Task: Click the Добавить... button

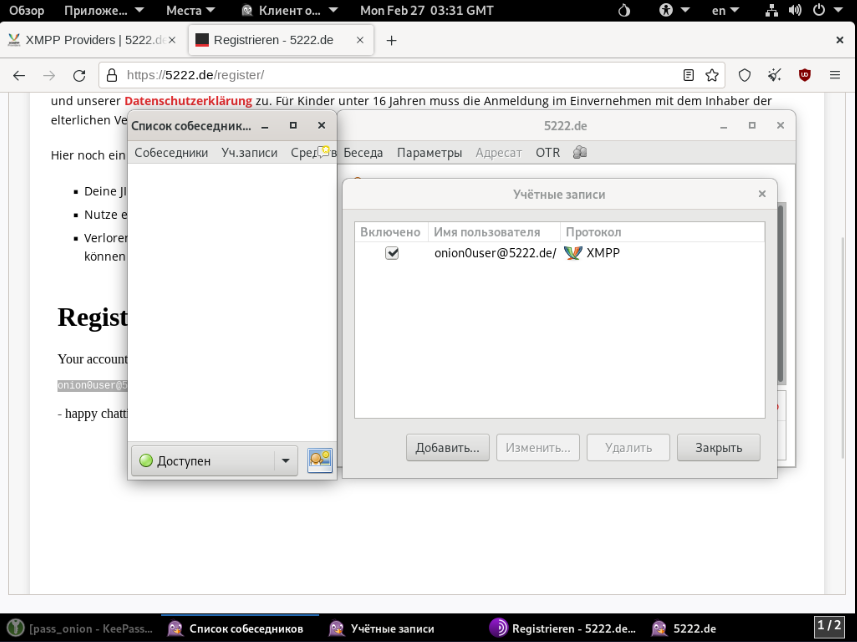Action: [448, 447]
